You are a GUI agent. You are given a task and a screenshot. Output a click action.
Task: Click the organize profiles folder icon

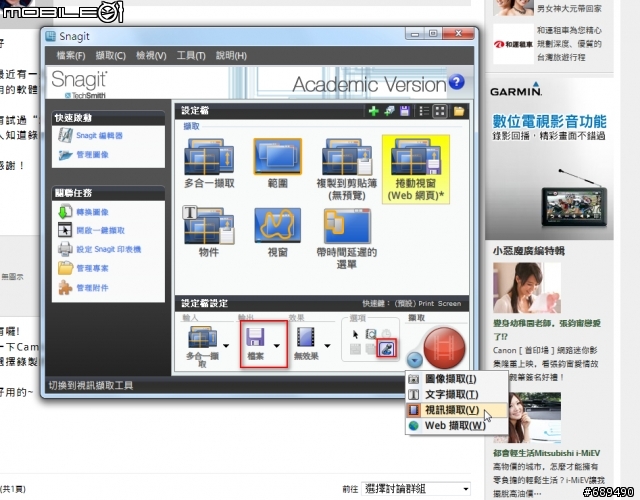[459, 111]
